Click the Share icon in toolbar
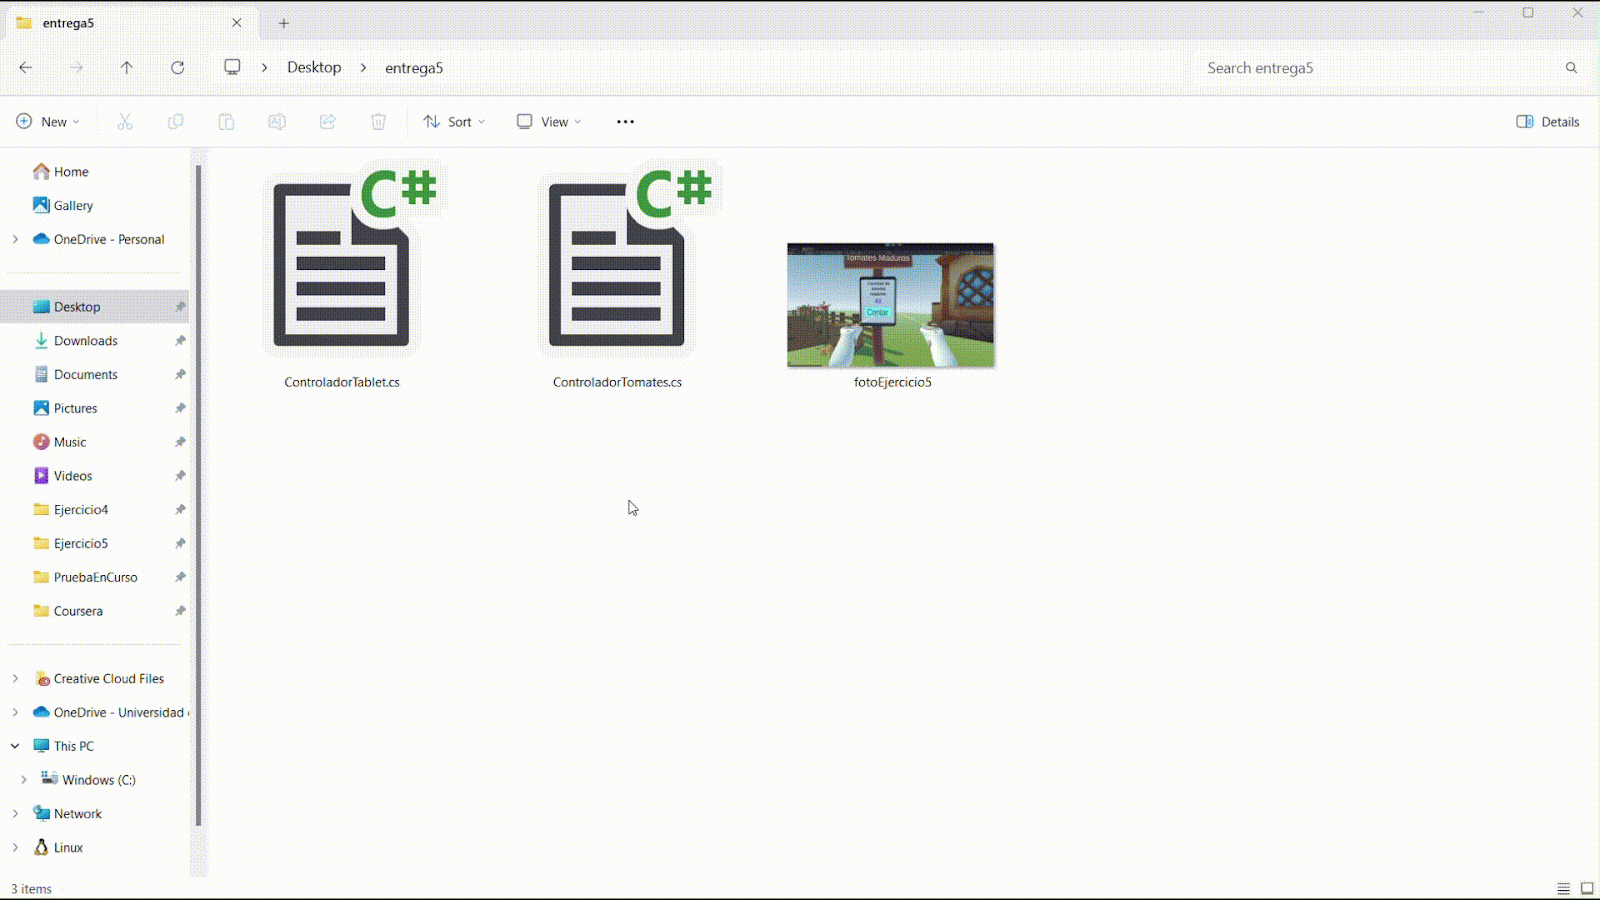1600x900 pixels. click(x=327, y=121)
